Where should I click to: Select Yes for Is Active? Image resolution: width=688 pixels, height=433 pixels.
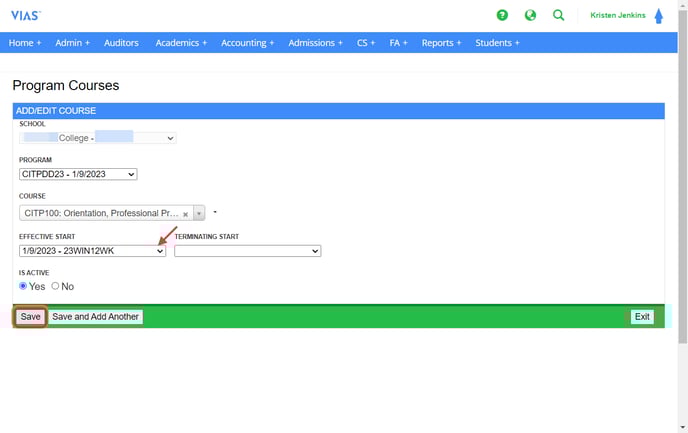(24, 286)
